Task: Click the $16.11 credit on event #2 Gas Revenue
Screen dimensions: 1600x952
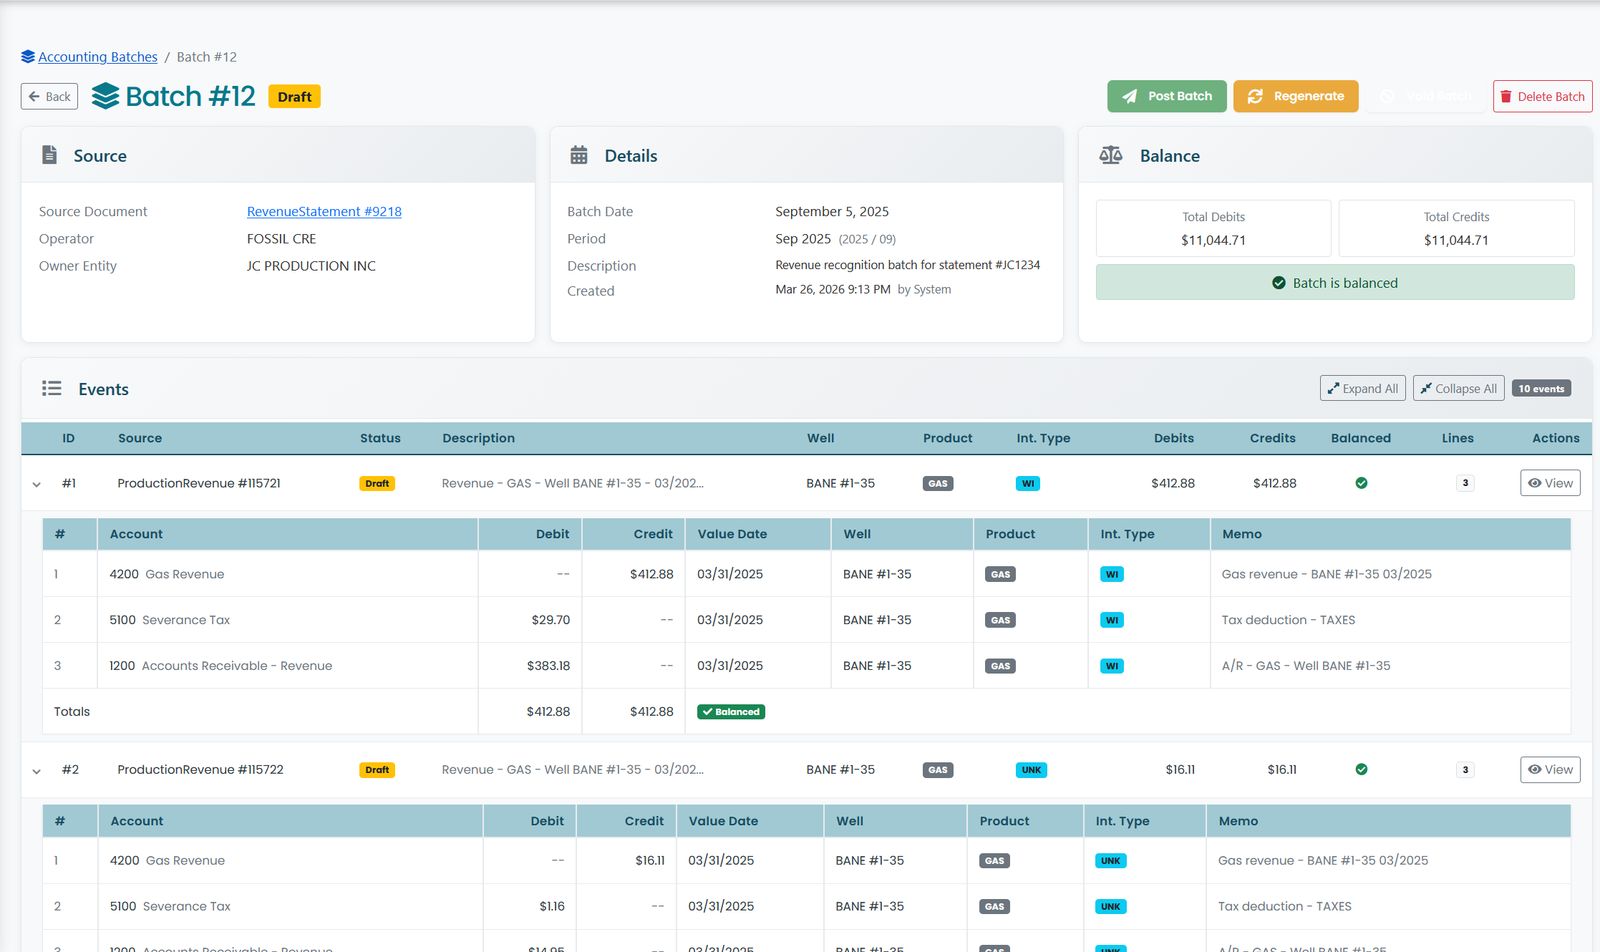Action: coord(650,860)
